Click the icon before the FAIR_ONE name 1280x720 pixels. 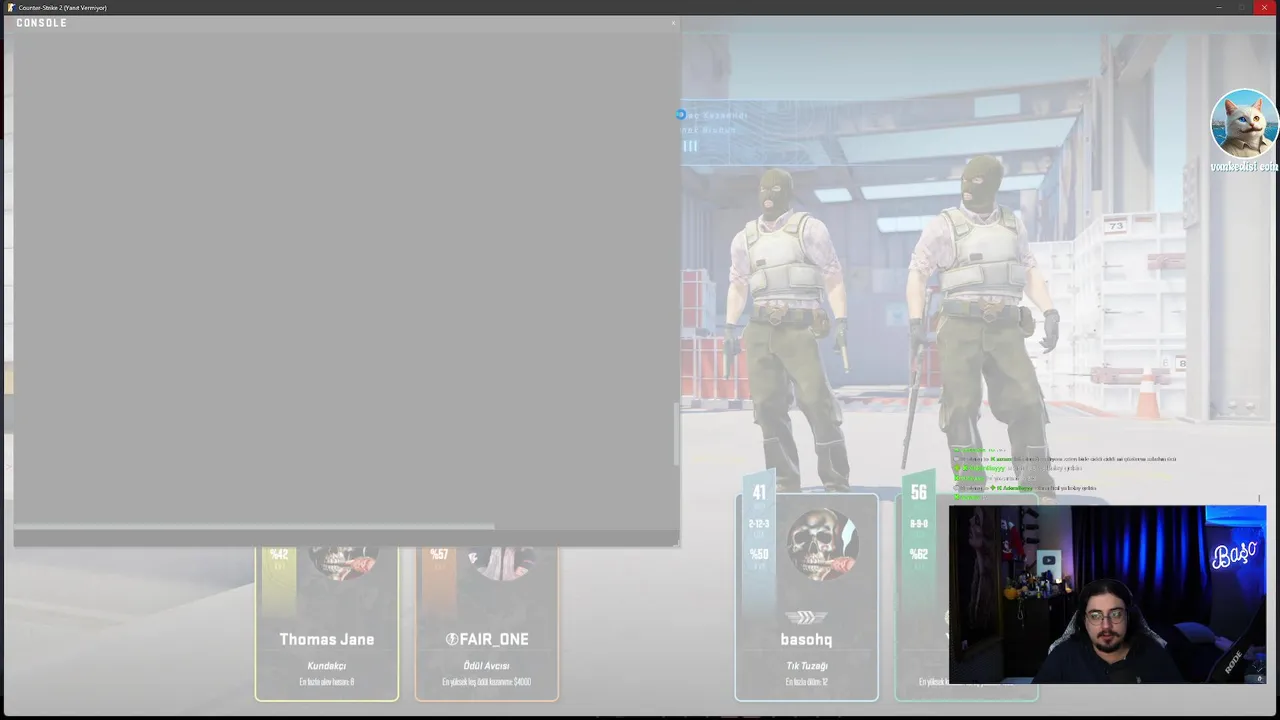(451, 639)
